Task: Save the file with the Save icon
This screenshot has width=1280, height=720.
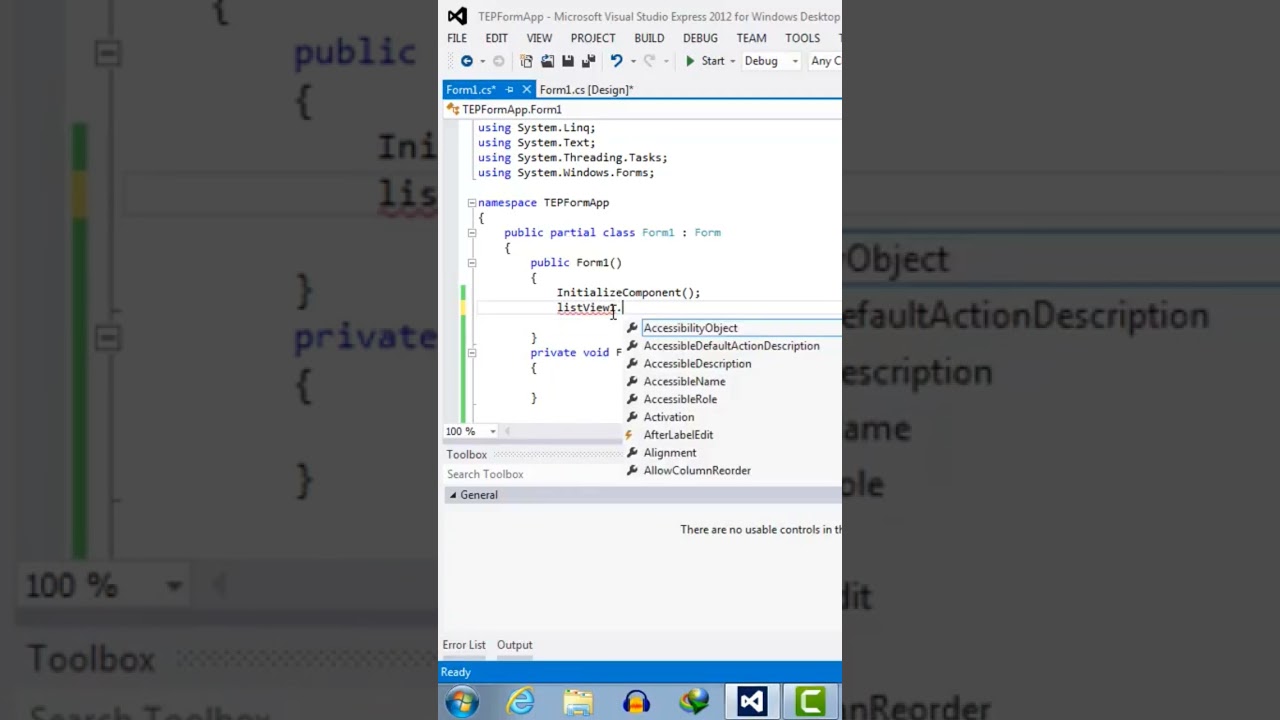Action: (569, 61)
